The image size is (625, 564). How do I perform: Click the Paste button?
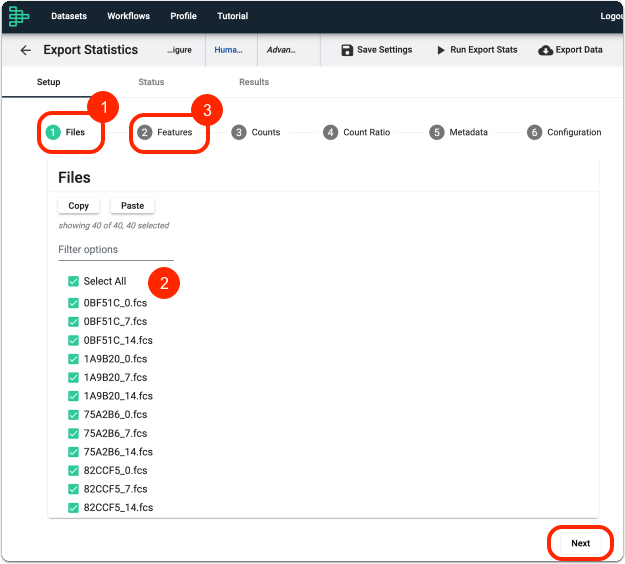pyautogui.click(x=132, y=206)
